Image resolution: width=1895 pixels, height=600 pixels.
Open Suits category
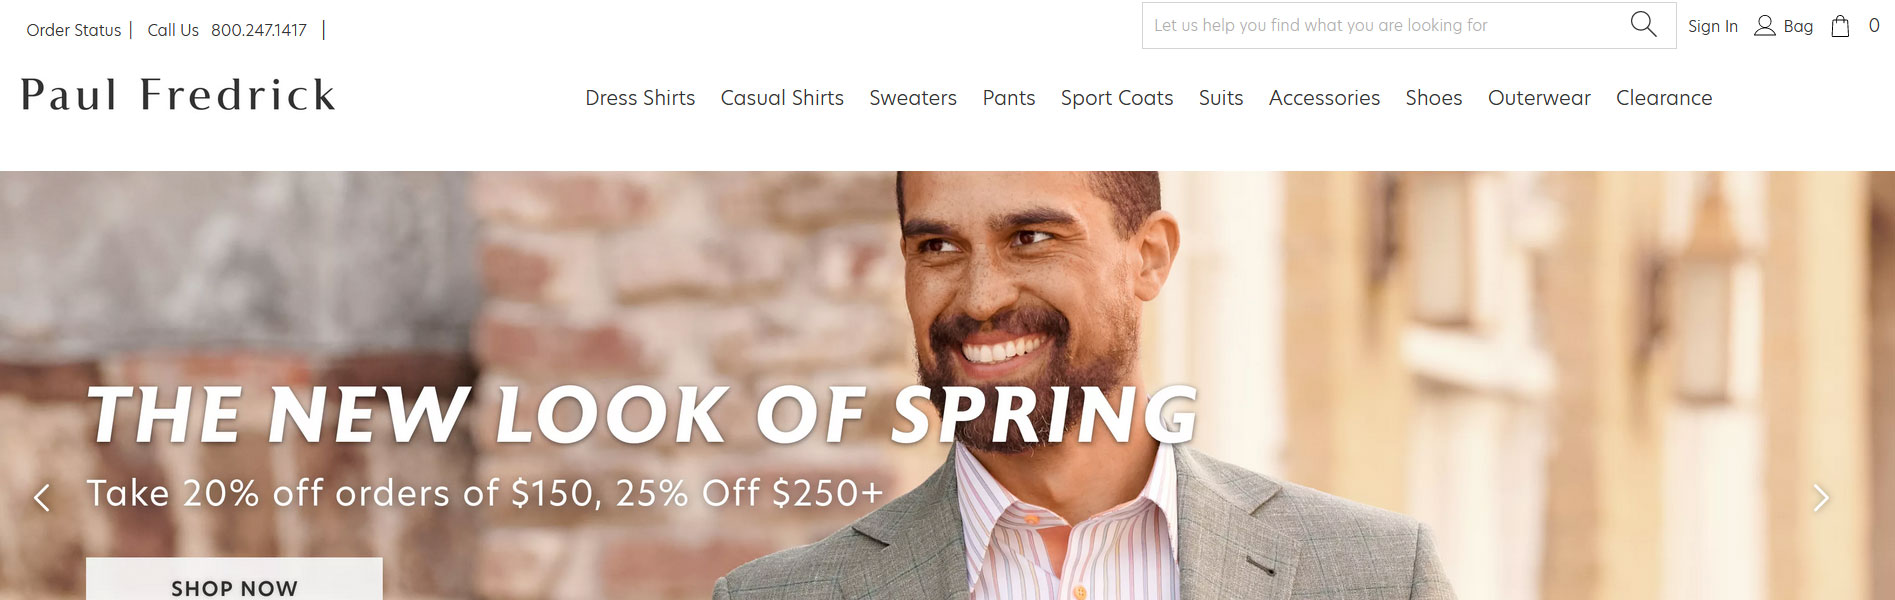coord(1221,98)
